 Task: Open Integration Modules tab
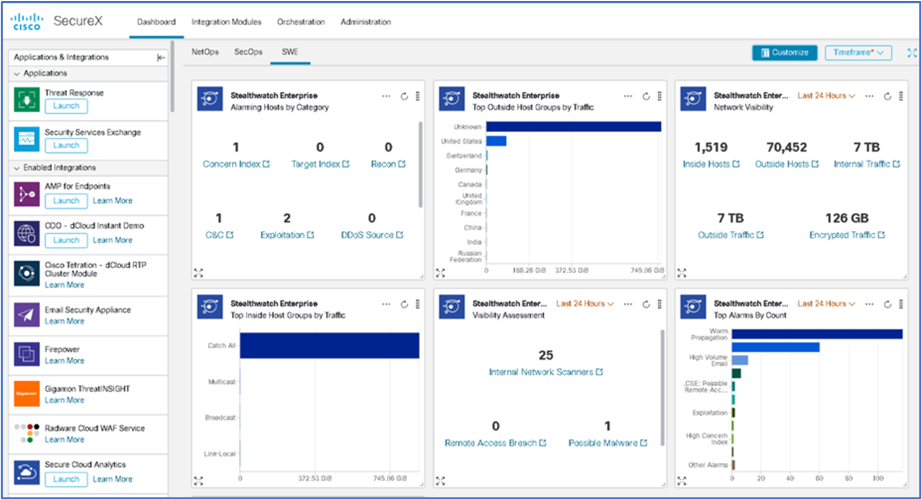coord(226,22)
